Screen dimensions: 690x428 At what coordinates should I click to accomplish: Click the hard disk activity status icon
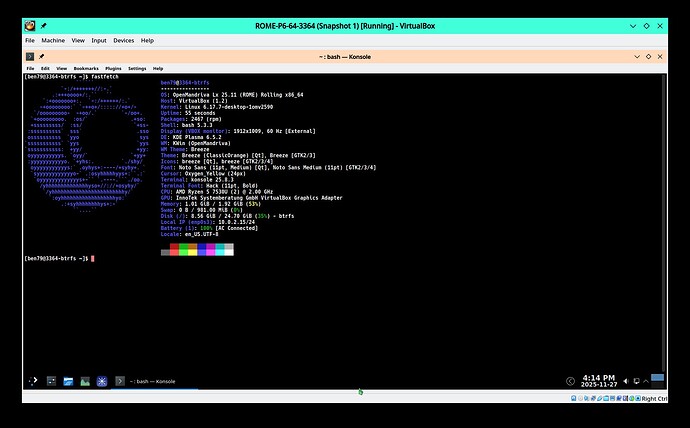[x=574, y=398]
